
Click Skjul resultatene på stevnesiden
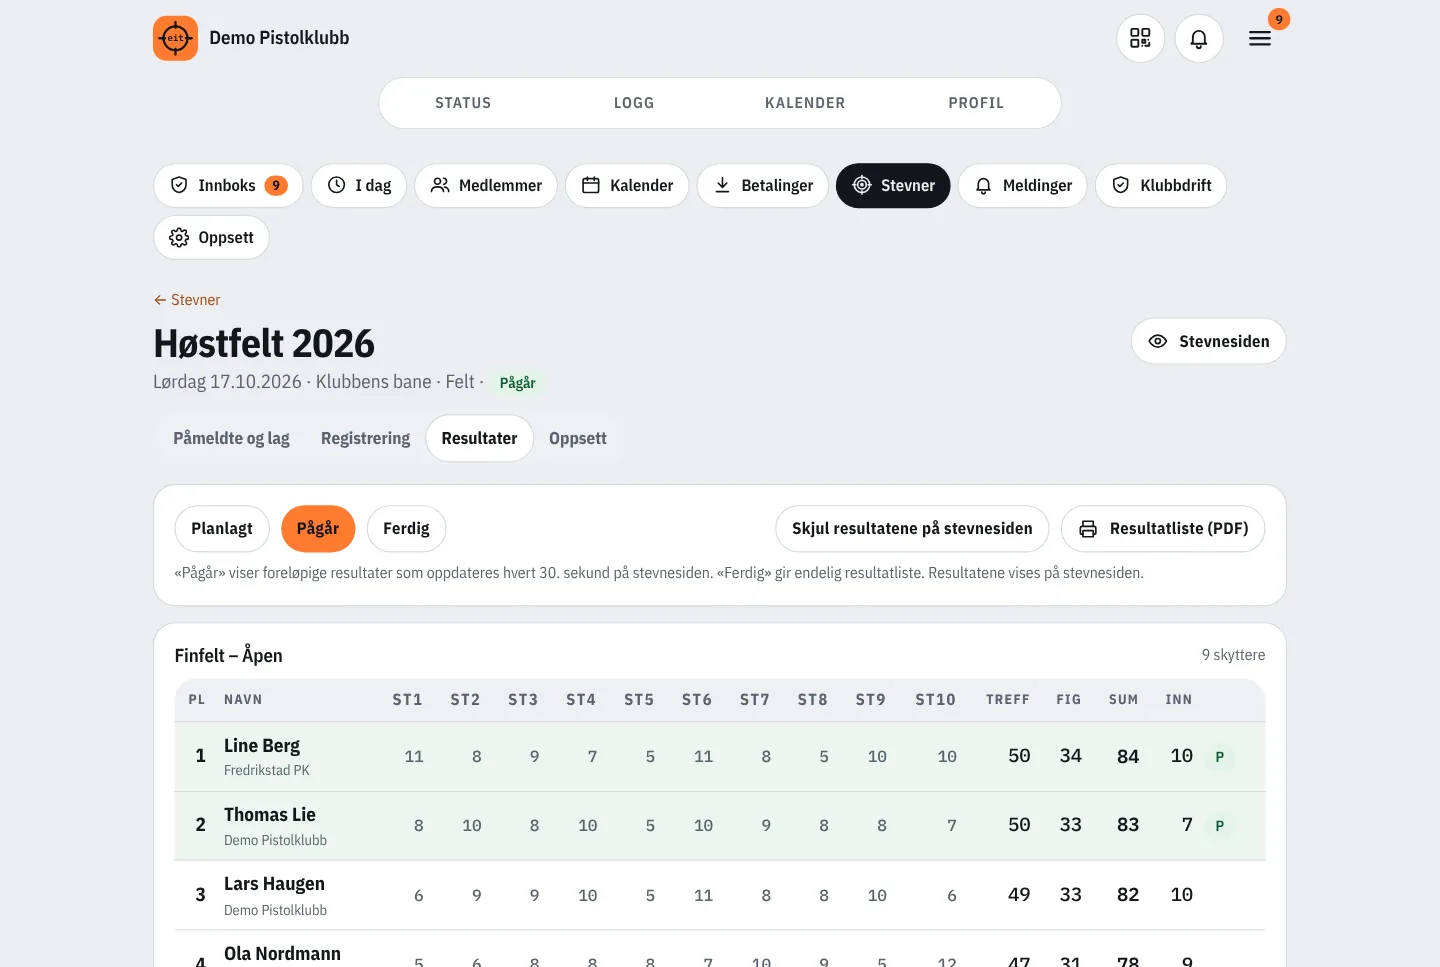[912, 528]
